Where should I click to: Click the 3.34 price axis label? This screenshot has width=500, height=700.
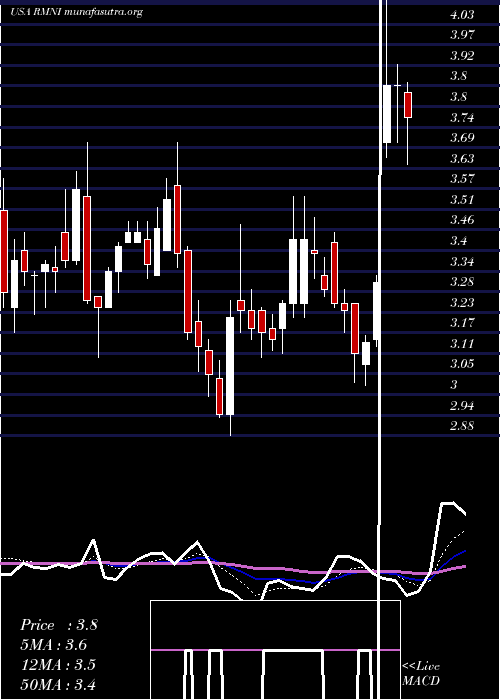(x=462, y=261)
